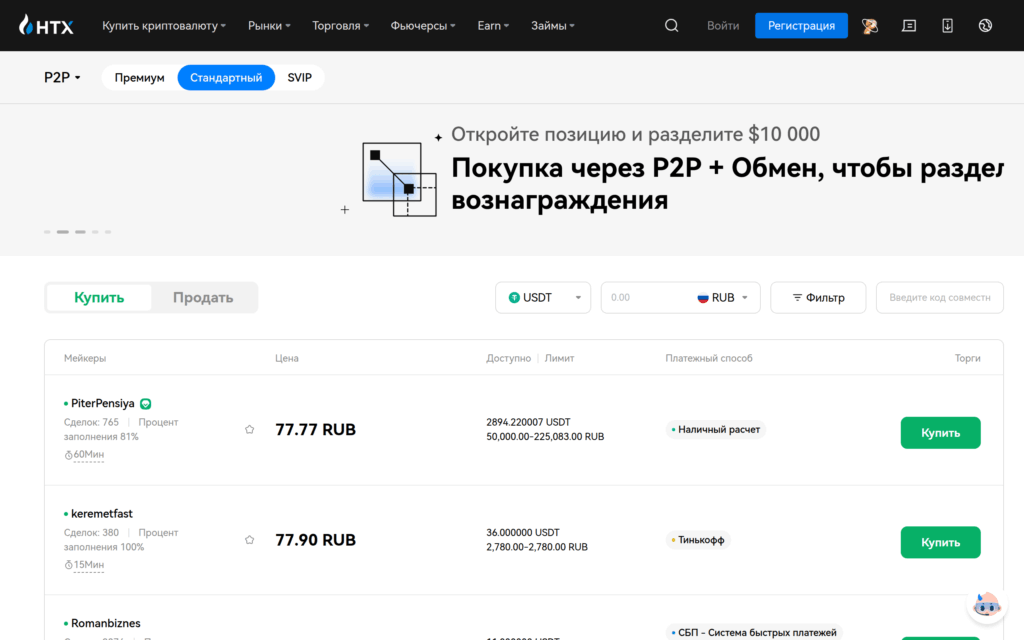
Task: Click the Мейкеры column header
Action: coord(85,359)
